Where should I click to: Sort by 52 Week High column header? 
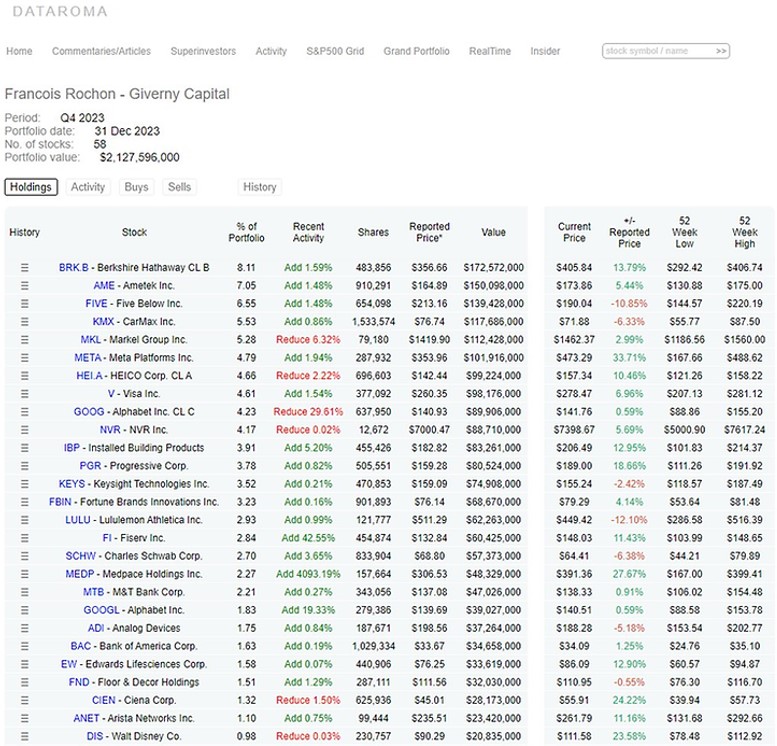pyautogui.click(x=745, y=232)
